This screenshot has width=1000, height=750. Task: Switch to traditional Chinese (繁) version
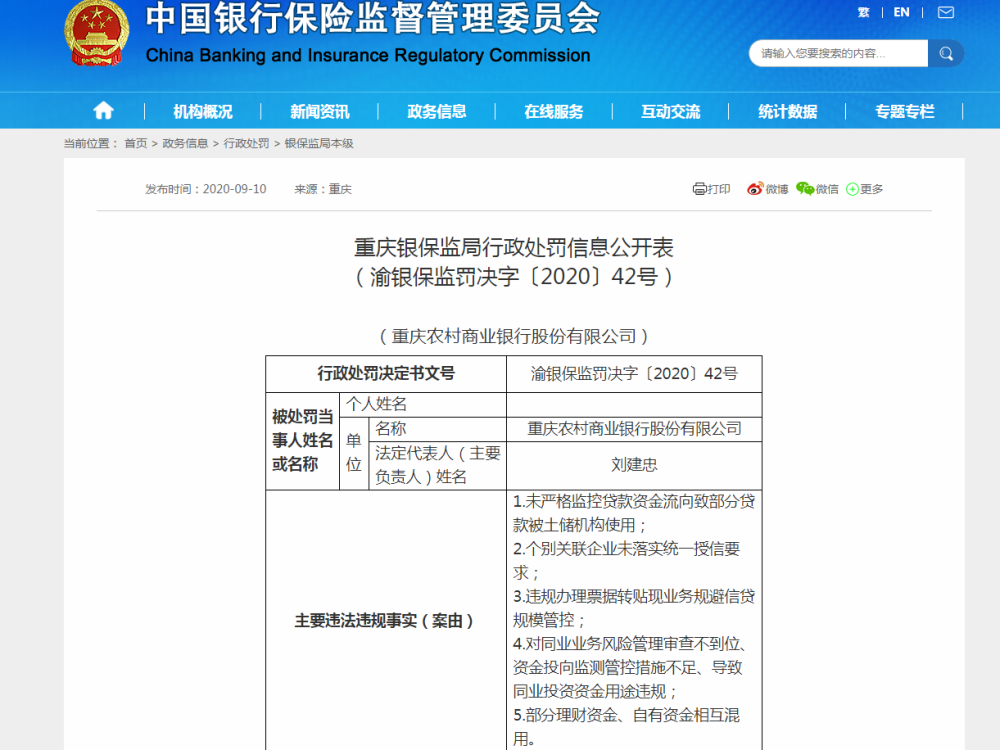[x=864, y=12]
